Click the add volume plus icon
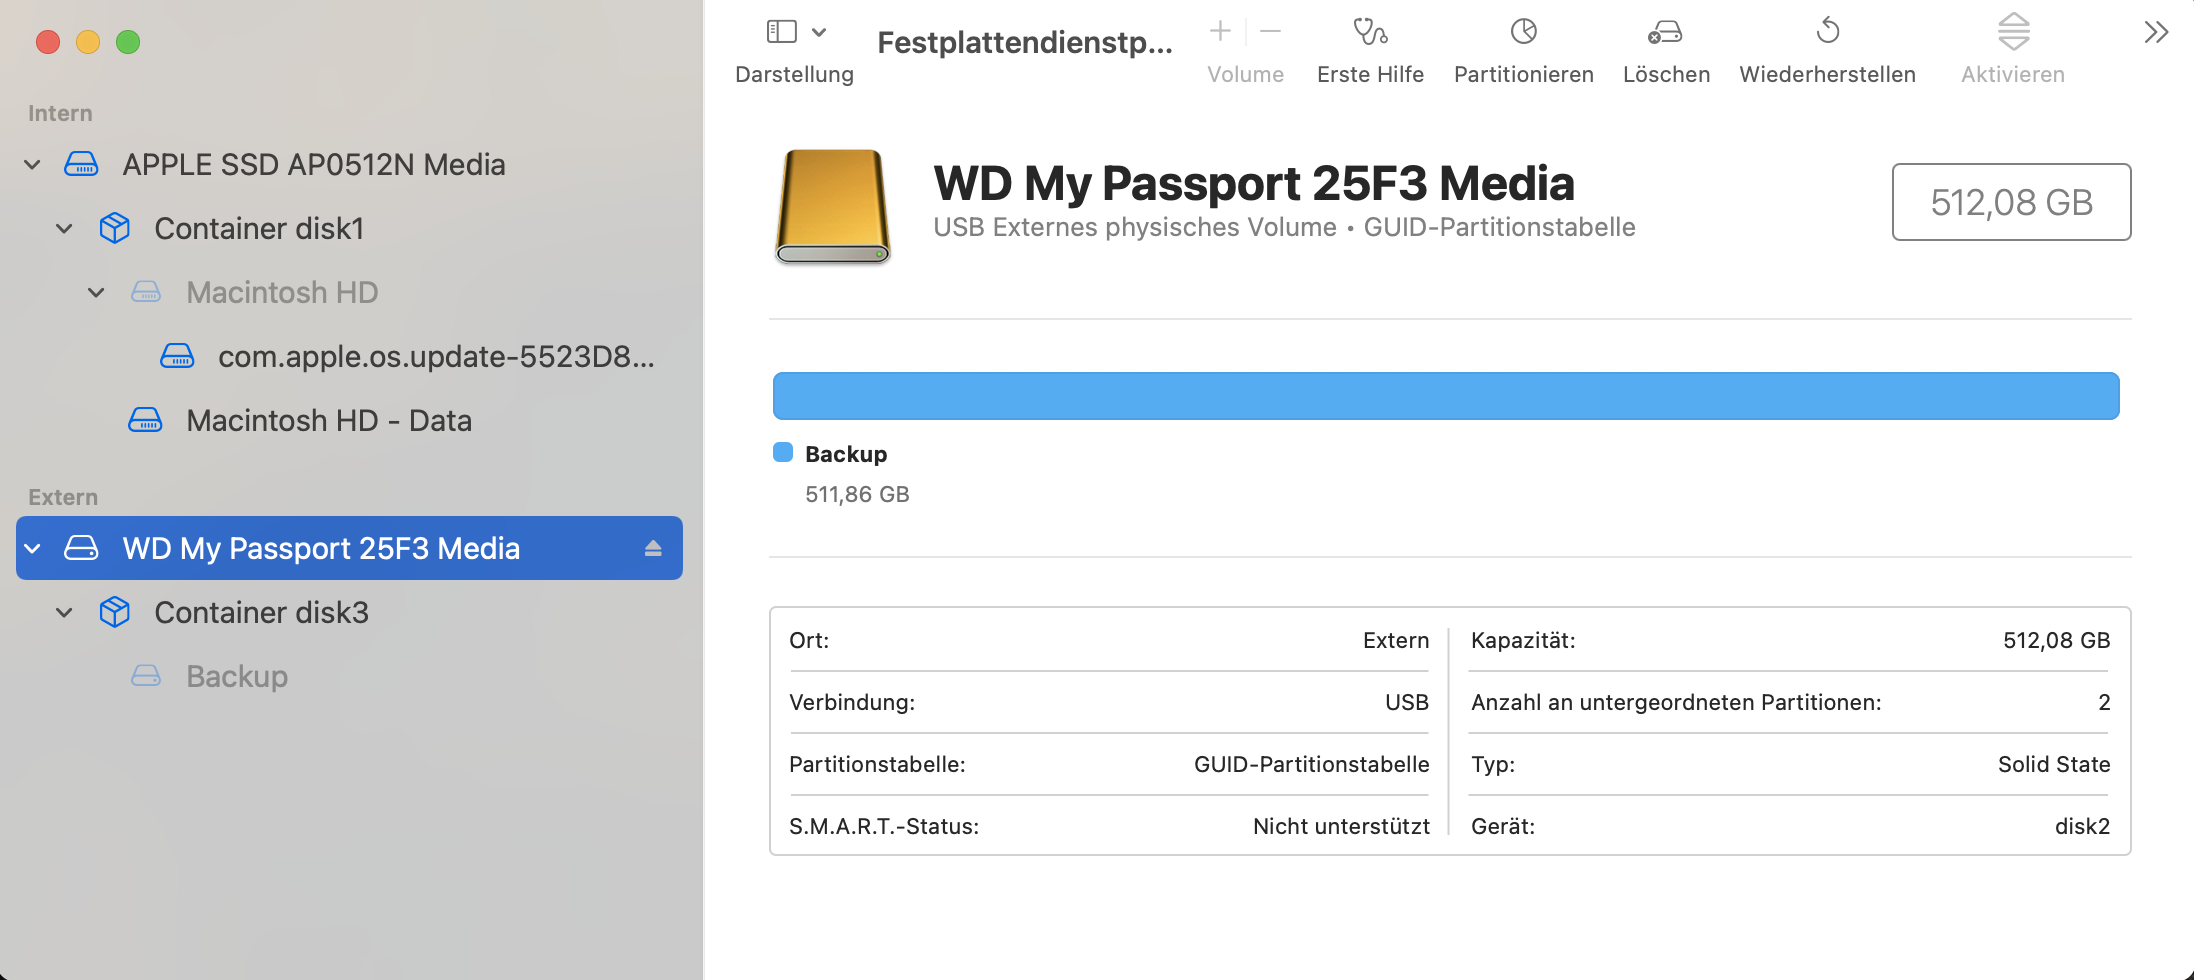The height and width of the screenshot is (980, 2194). tap(1220, 32)
